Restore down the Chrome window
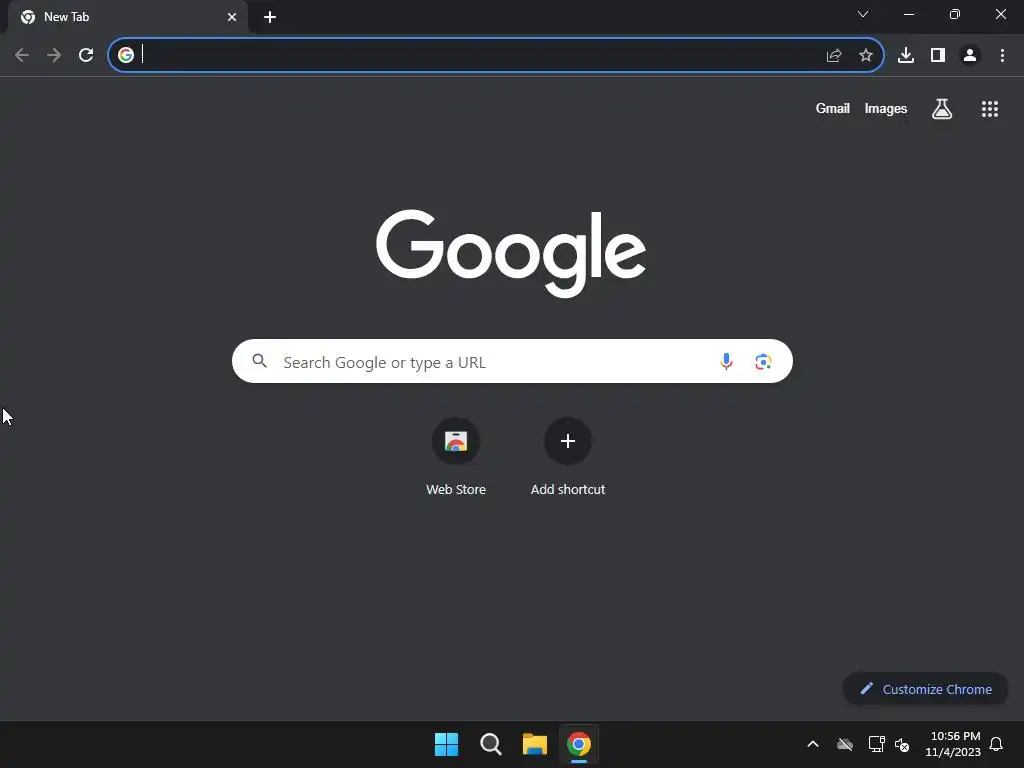This screenshot has width=1024, height=768. 954,14
